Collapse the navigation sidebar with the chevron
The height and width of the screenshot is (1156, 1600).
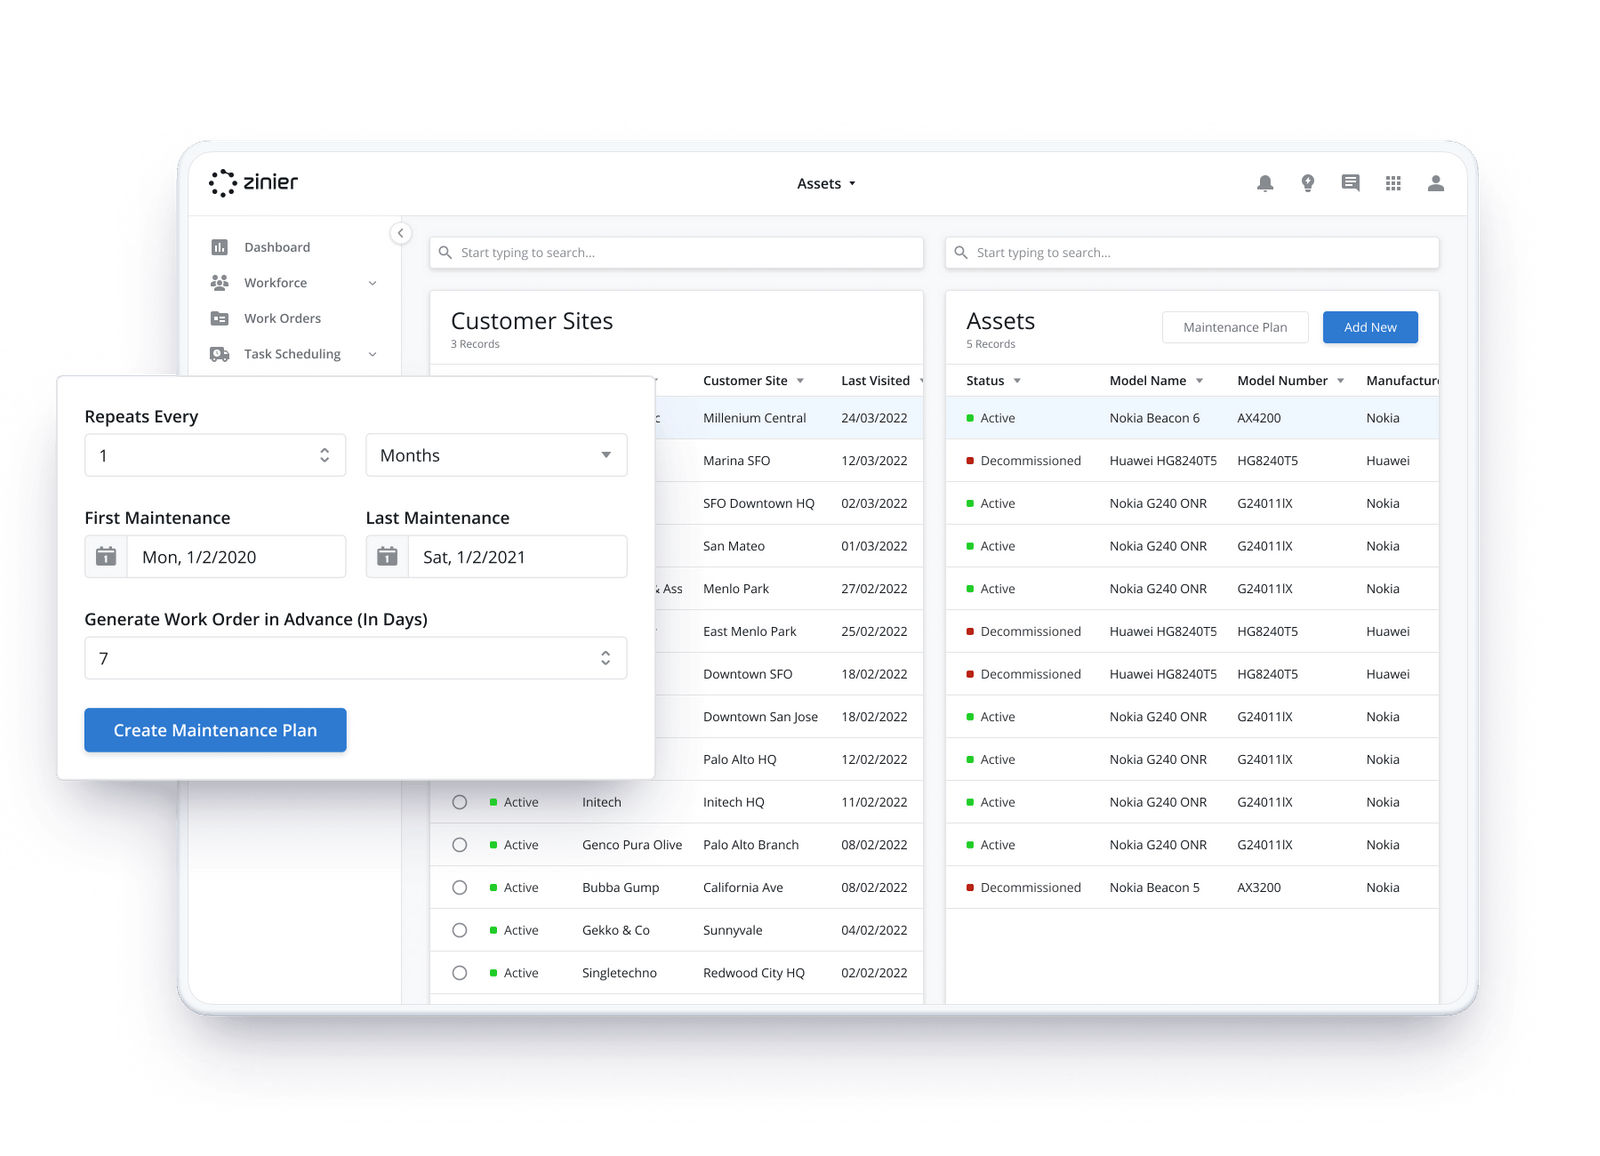click(x=401, y=232)
